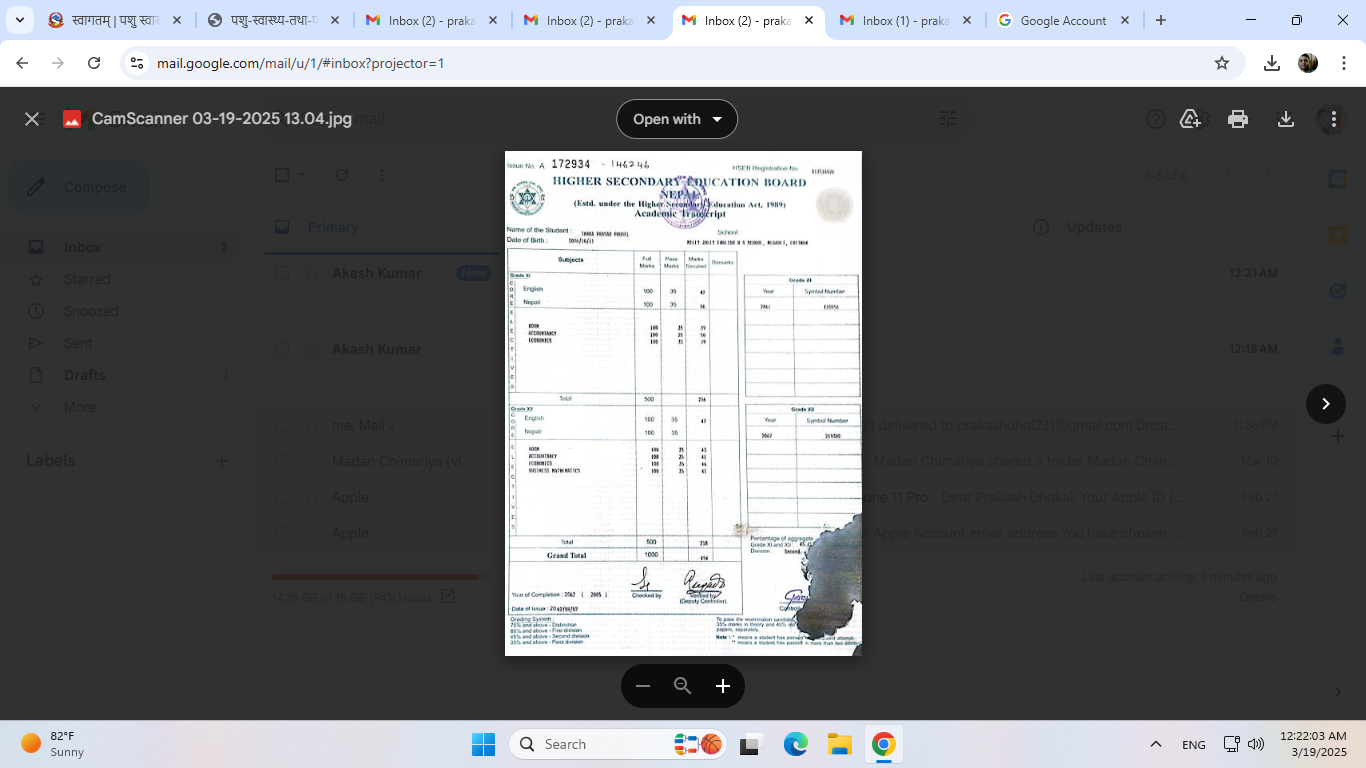
Task: Reset zoom with the magnifier button
Action: 683,686
